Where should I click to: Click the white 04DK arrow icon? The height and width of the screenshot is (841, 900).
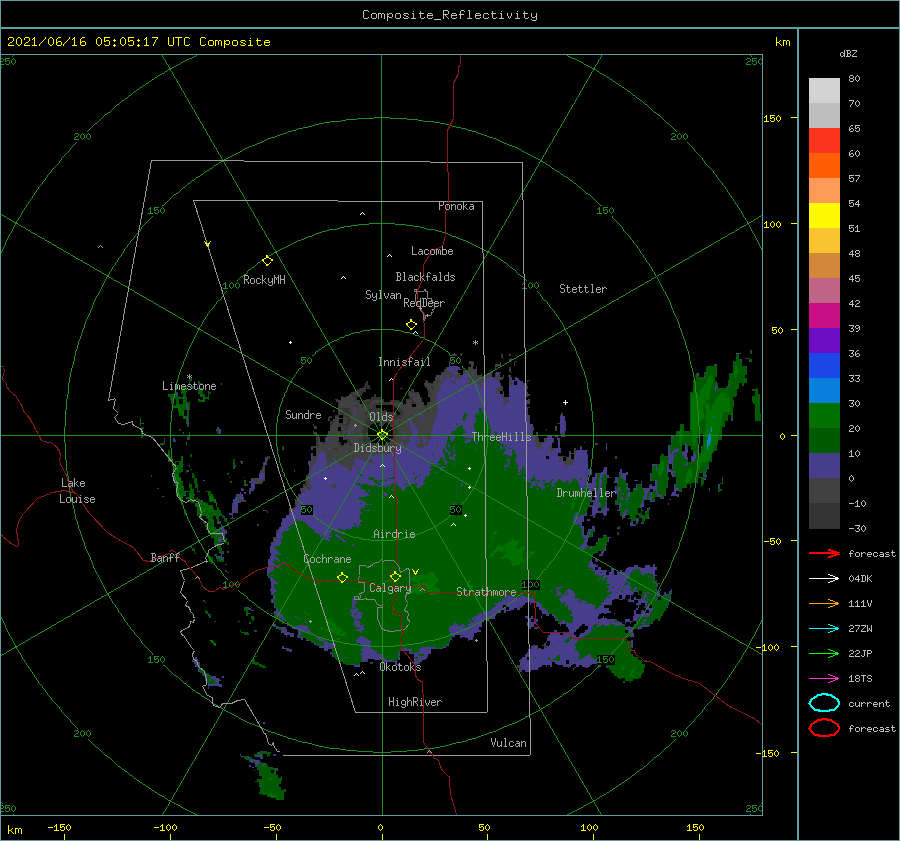click(824, 579)
